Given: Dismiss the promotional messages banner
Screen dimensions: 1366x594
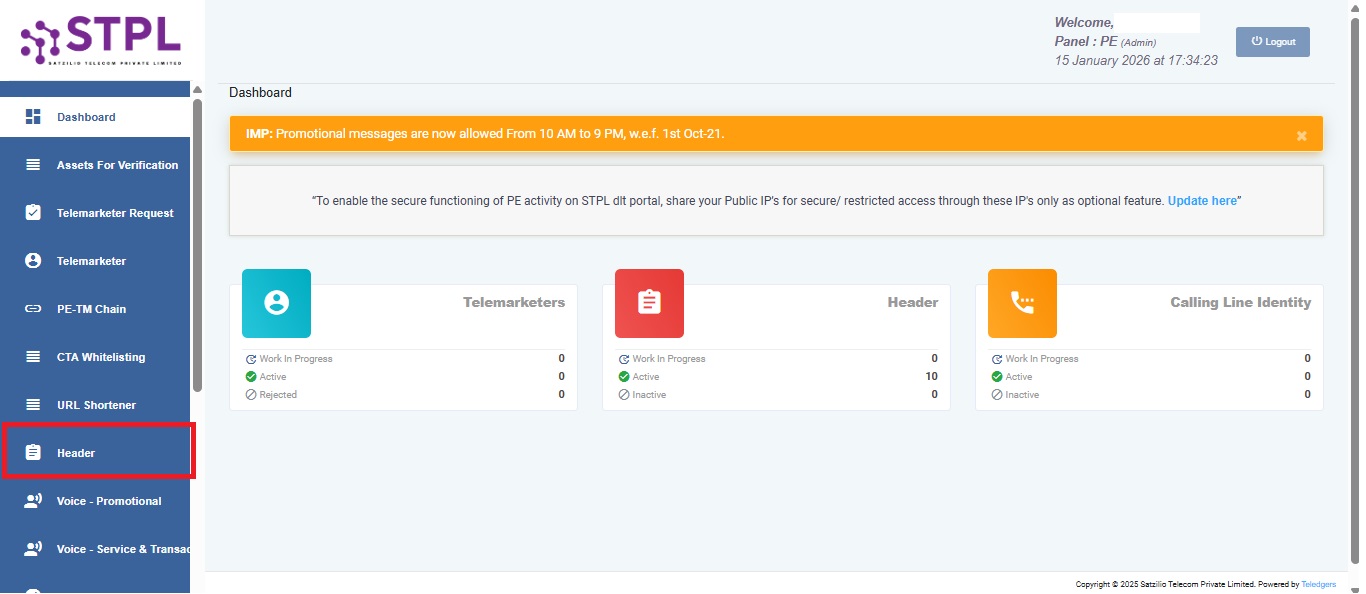Looking at the screenshot, I should tap(1301, 135).
